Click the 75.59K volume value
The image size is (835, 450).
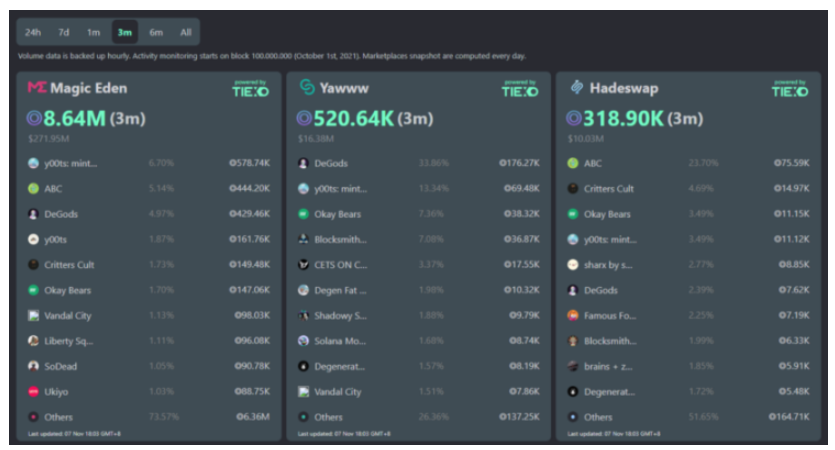(792, 163)
